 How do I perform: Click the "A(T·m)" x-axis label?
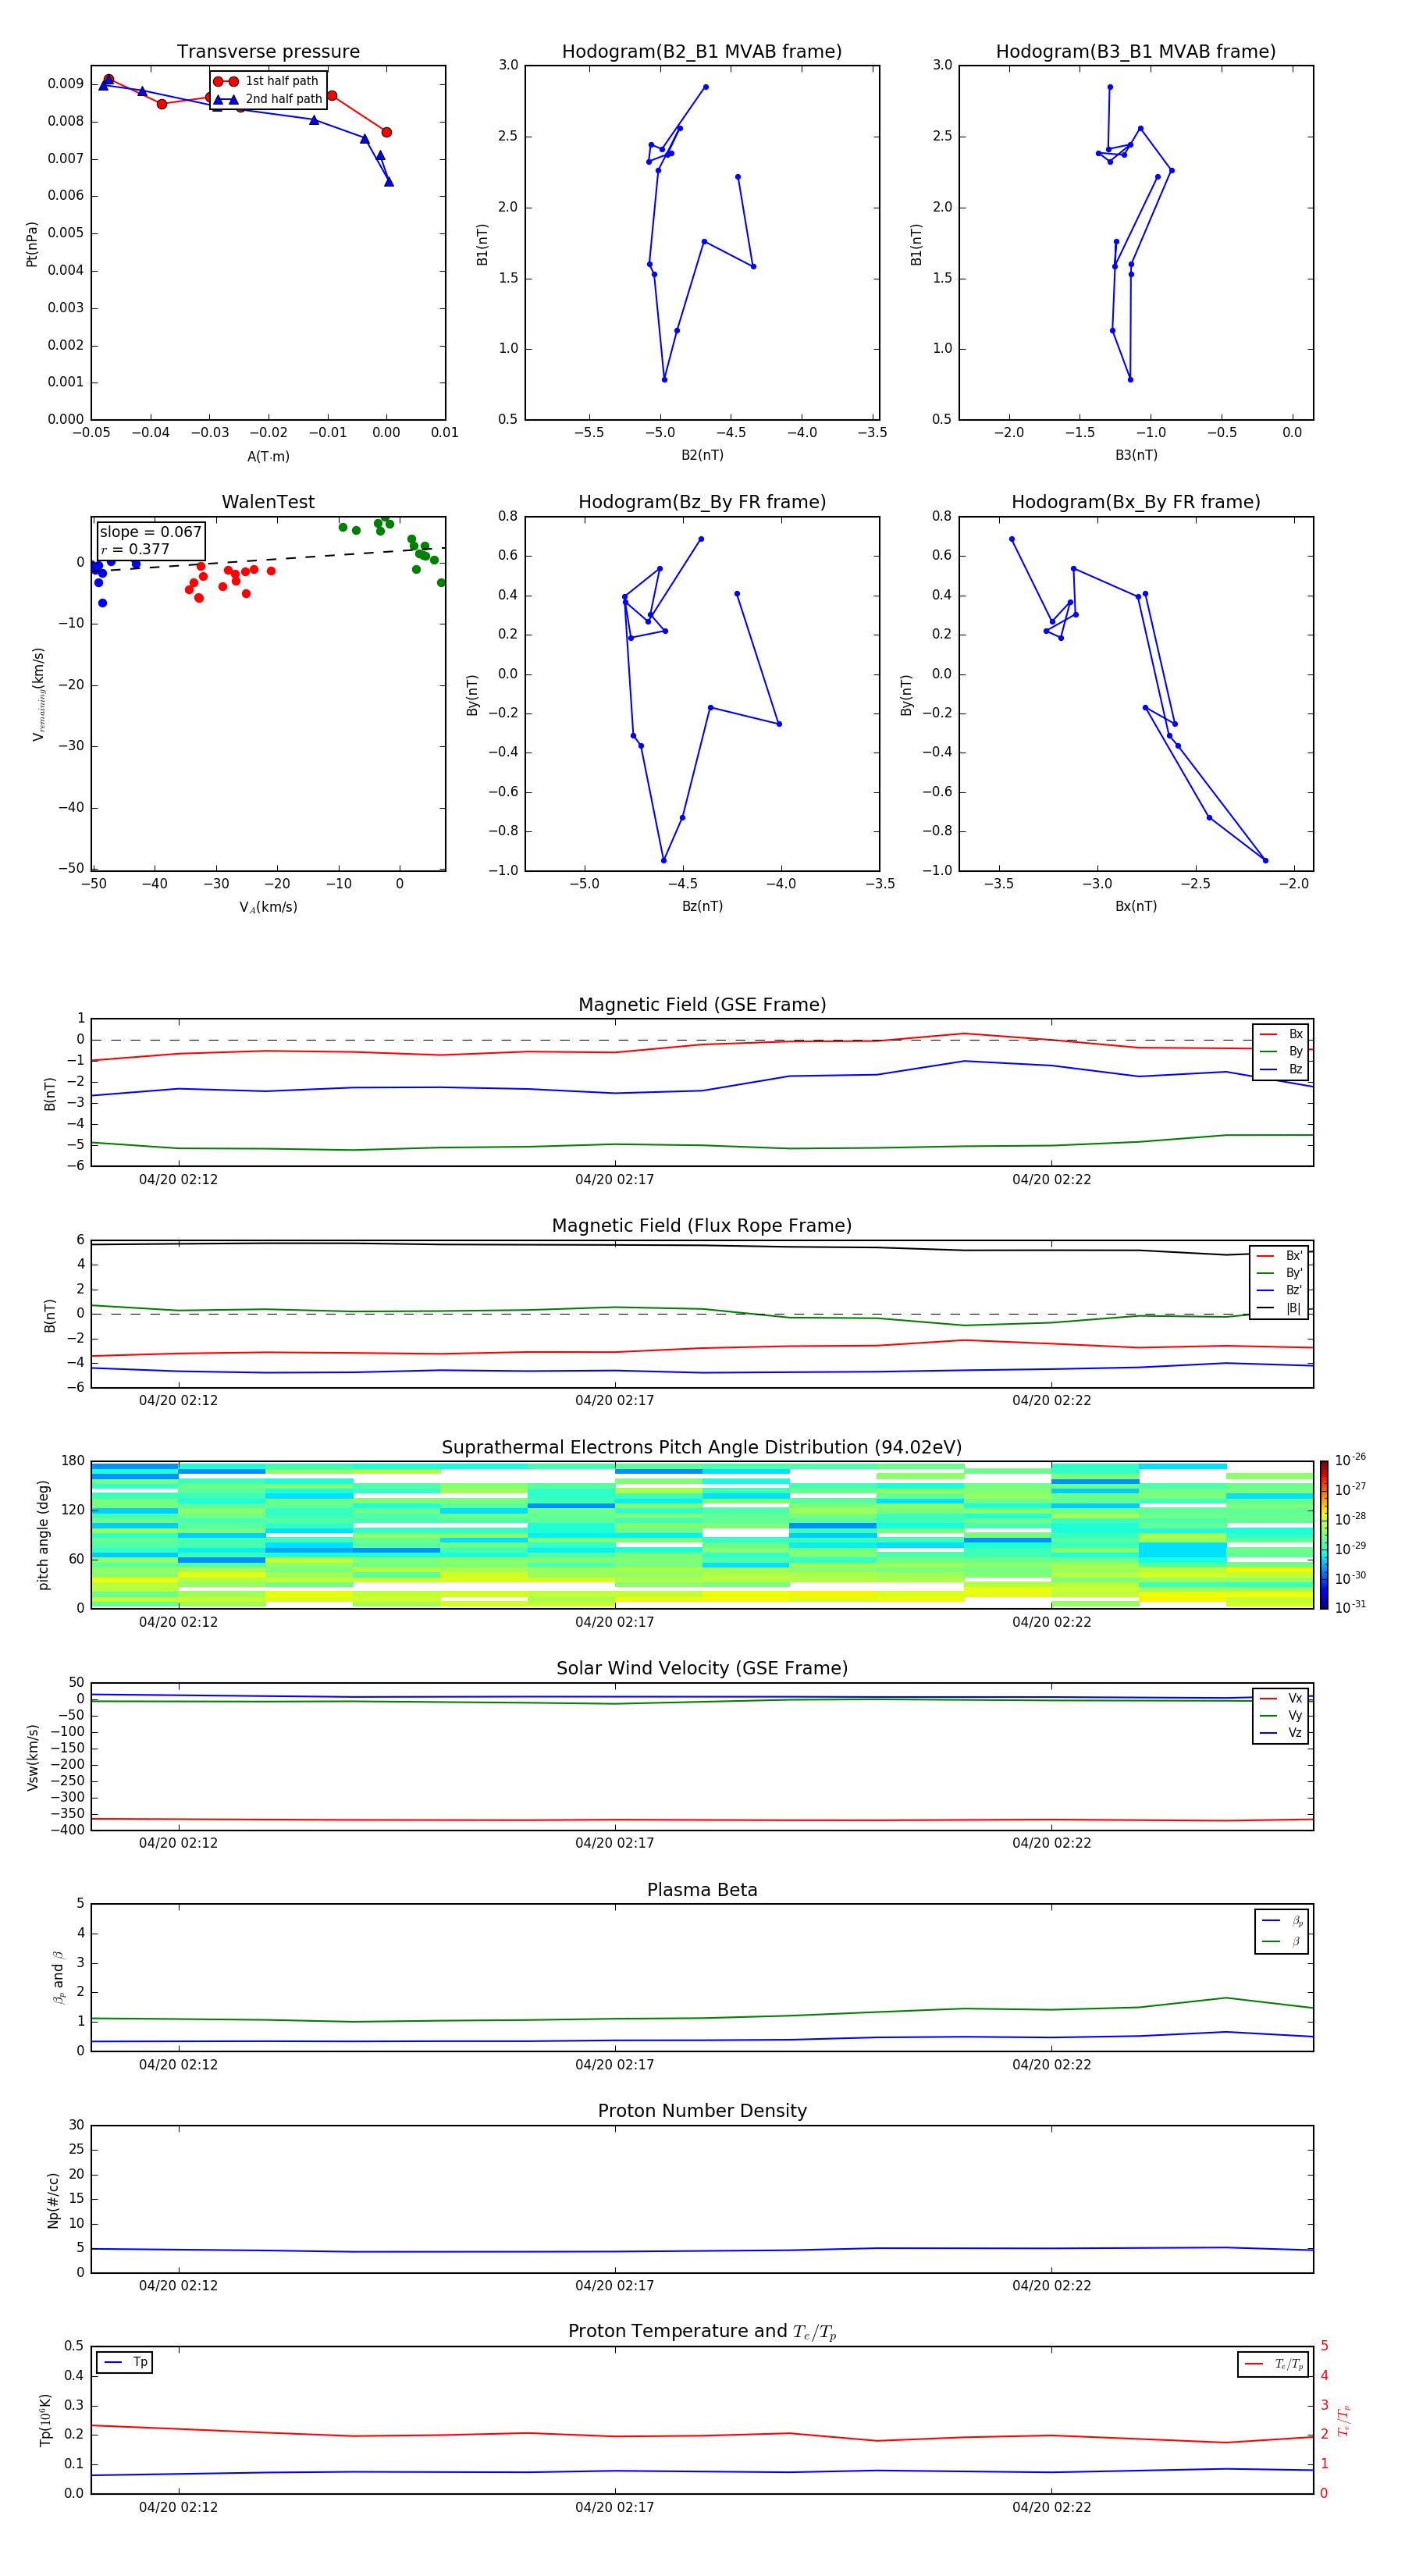click(x=268, y=456)
